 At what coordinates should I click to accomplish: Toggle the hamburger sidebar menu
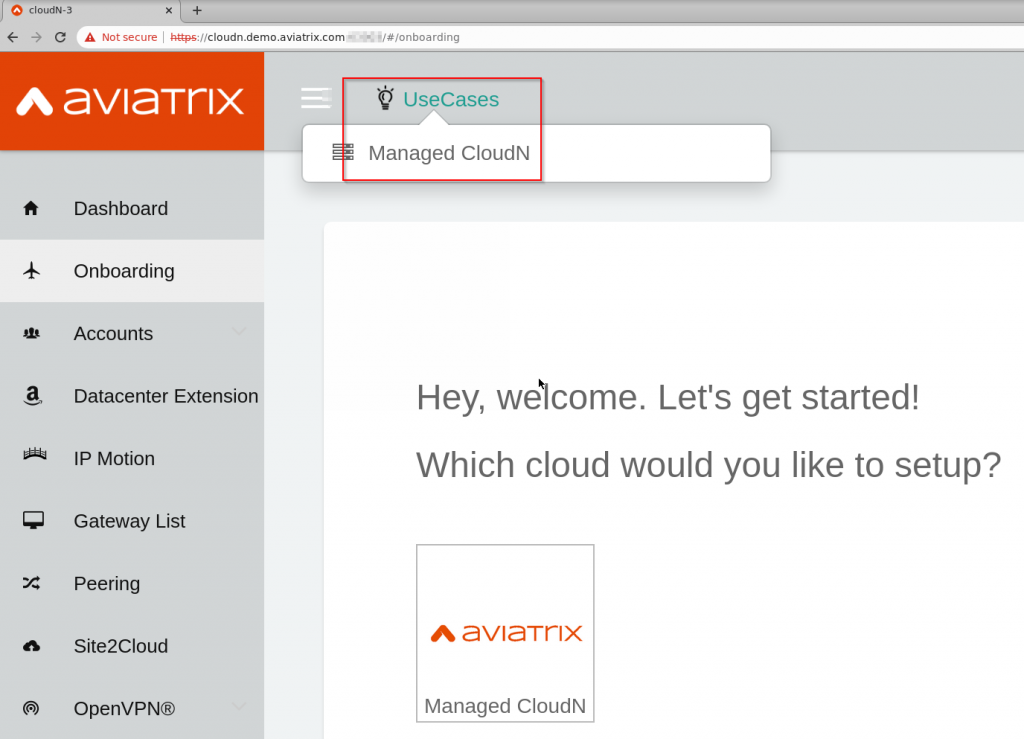coord(316,98)
